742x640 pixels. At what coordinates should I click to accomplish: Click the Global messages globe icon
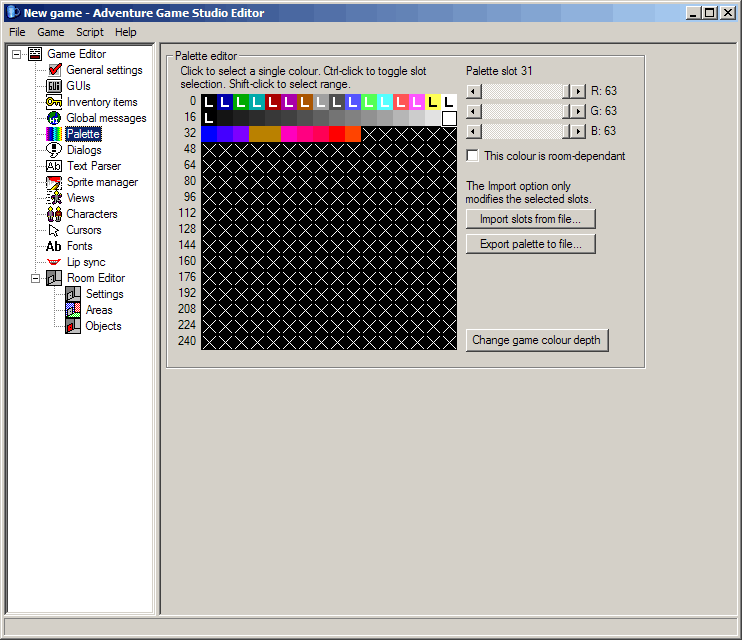click(x=54, y=118)
